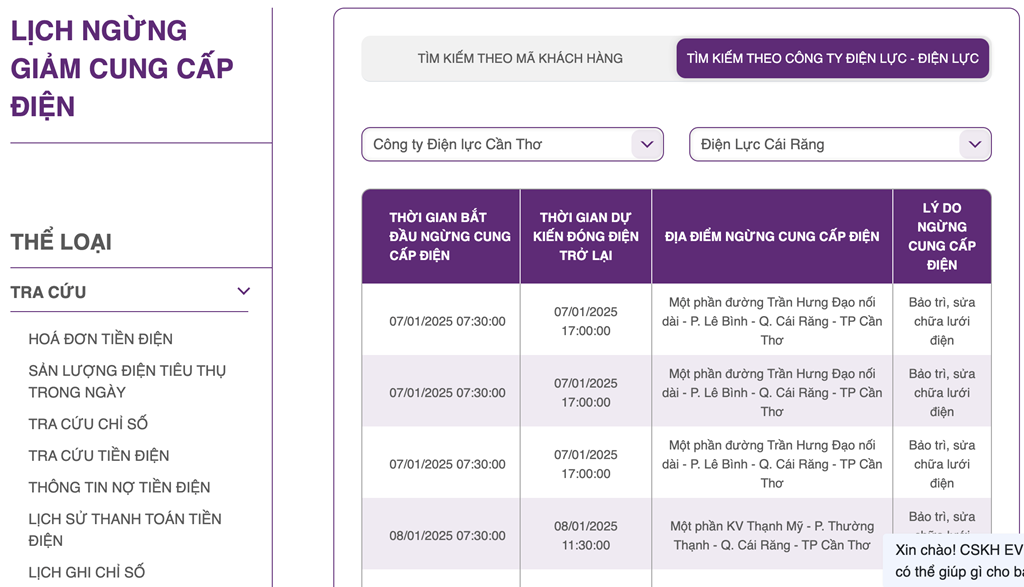
Task: Open Hoá đơn tiền điện link
Action: point(100,339)
